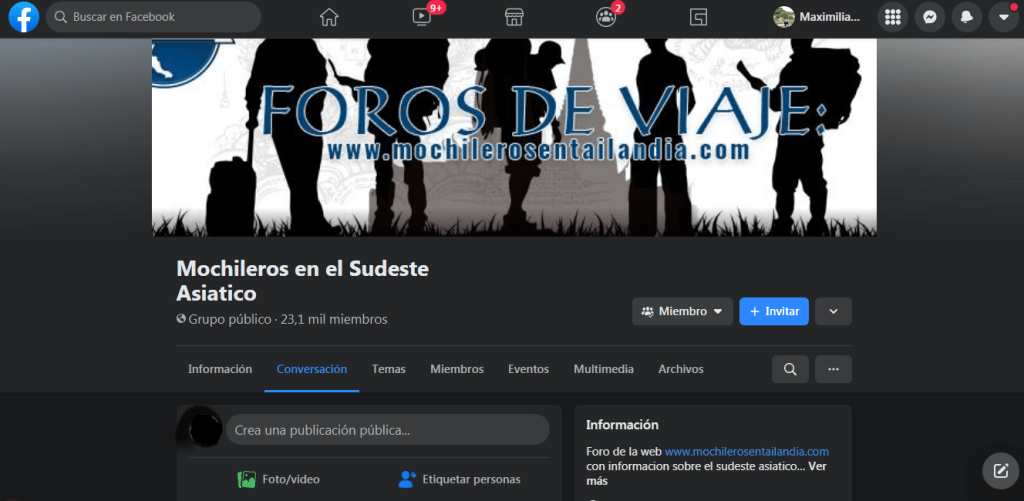Search within the group using magnifier icon
The width and height of the screenshot is (1024, 501).
point(790,369)
